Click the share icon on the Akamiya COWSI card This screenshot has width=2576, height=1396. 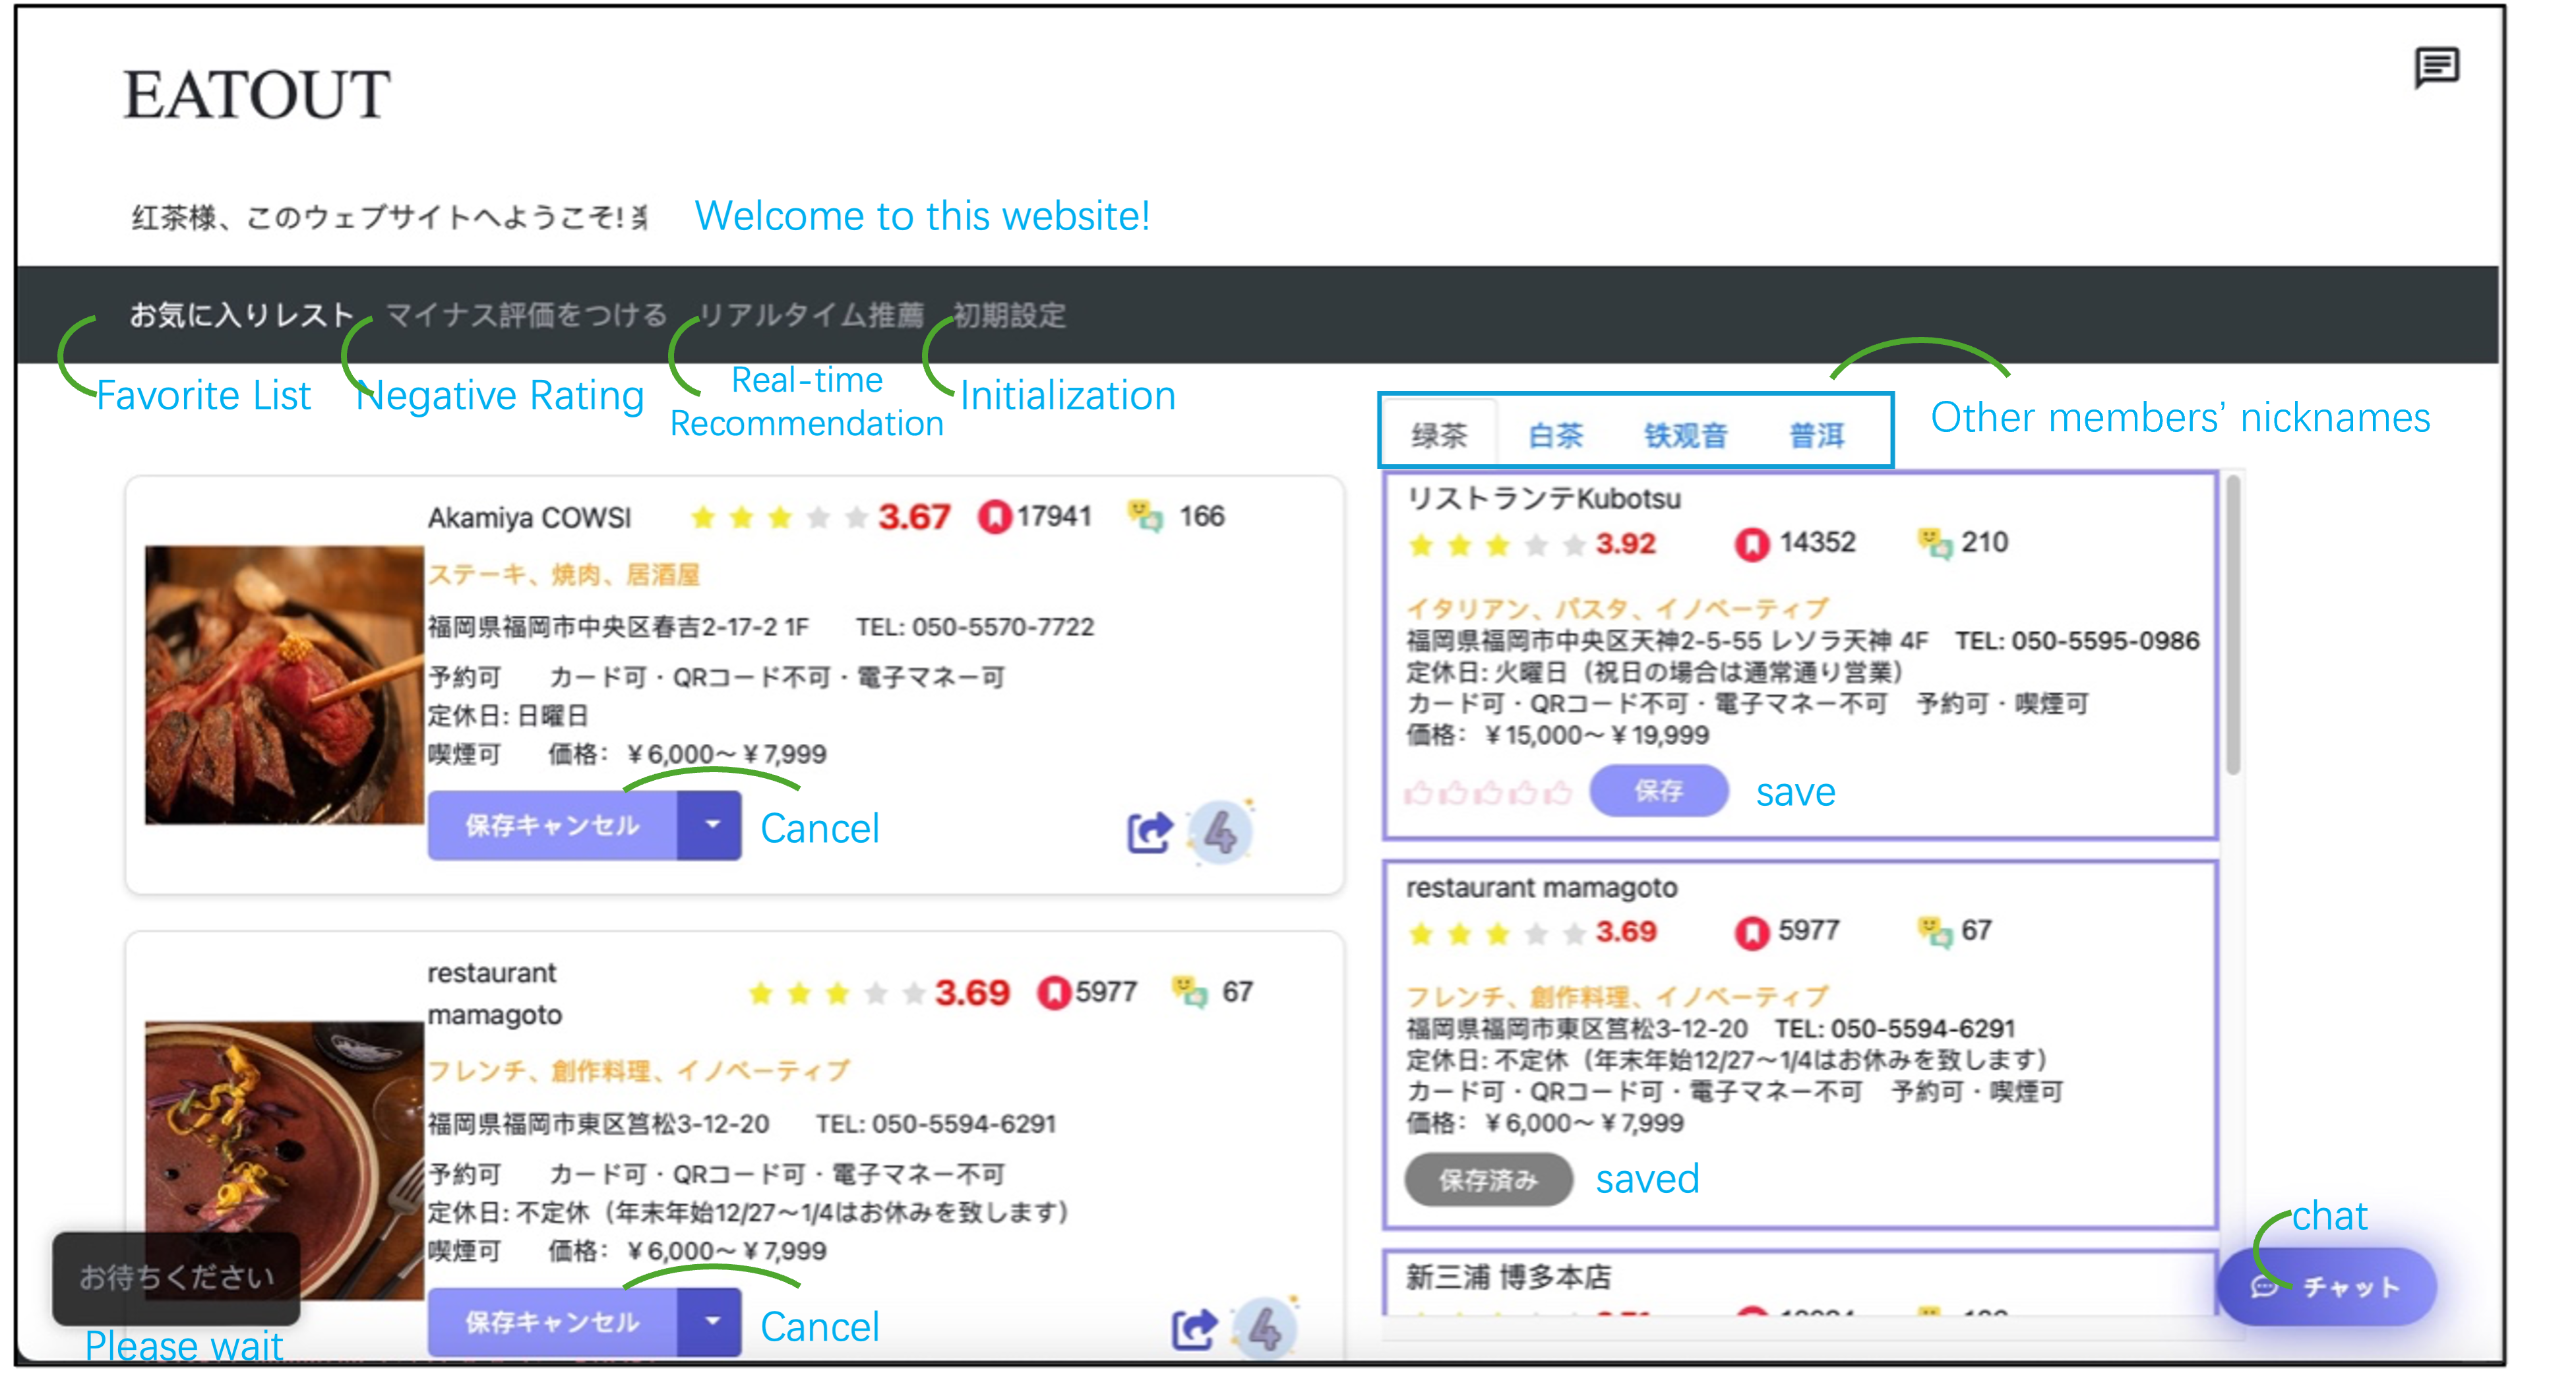click(x=1149, y=832)
